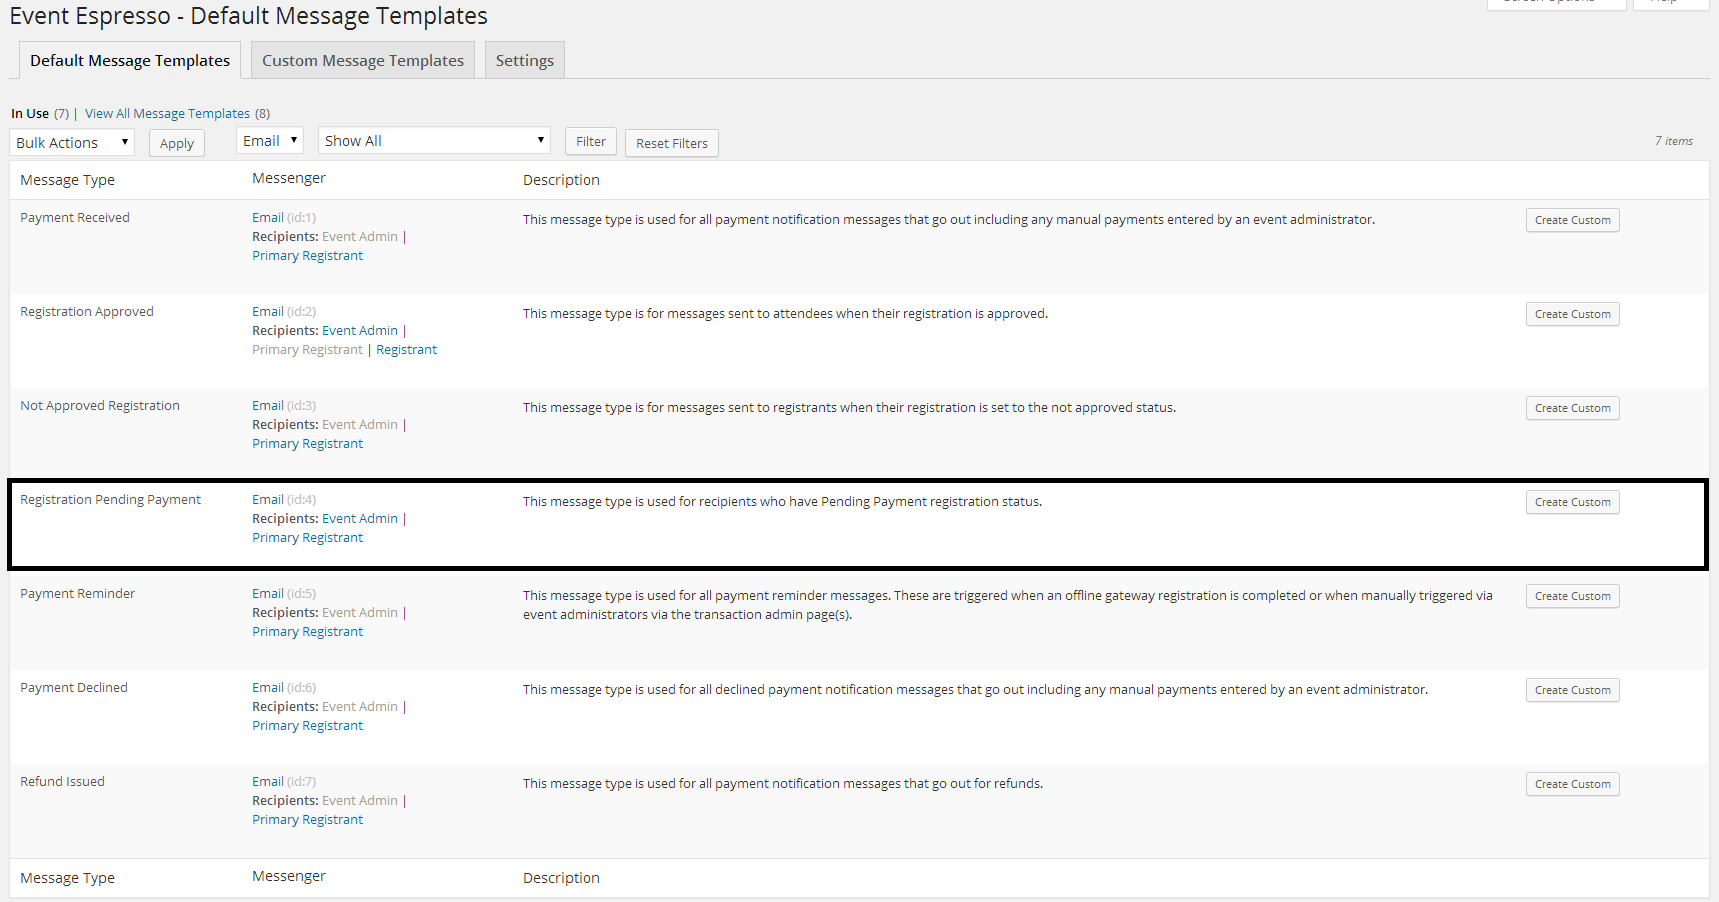Open Email (id:4) template link

[x=268, y=499]
